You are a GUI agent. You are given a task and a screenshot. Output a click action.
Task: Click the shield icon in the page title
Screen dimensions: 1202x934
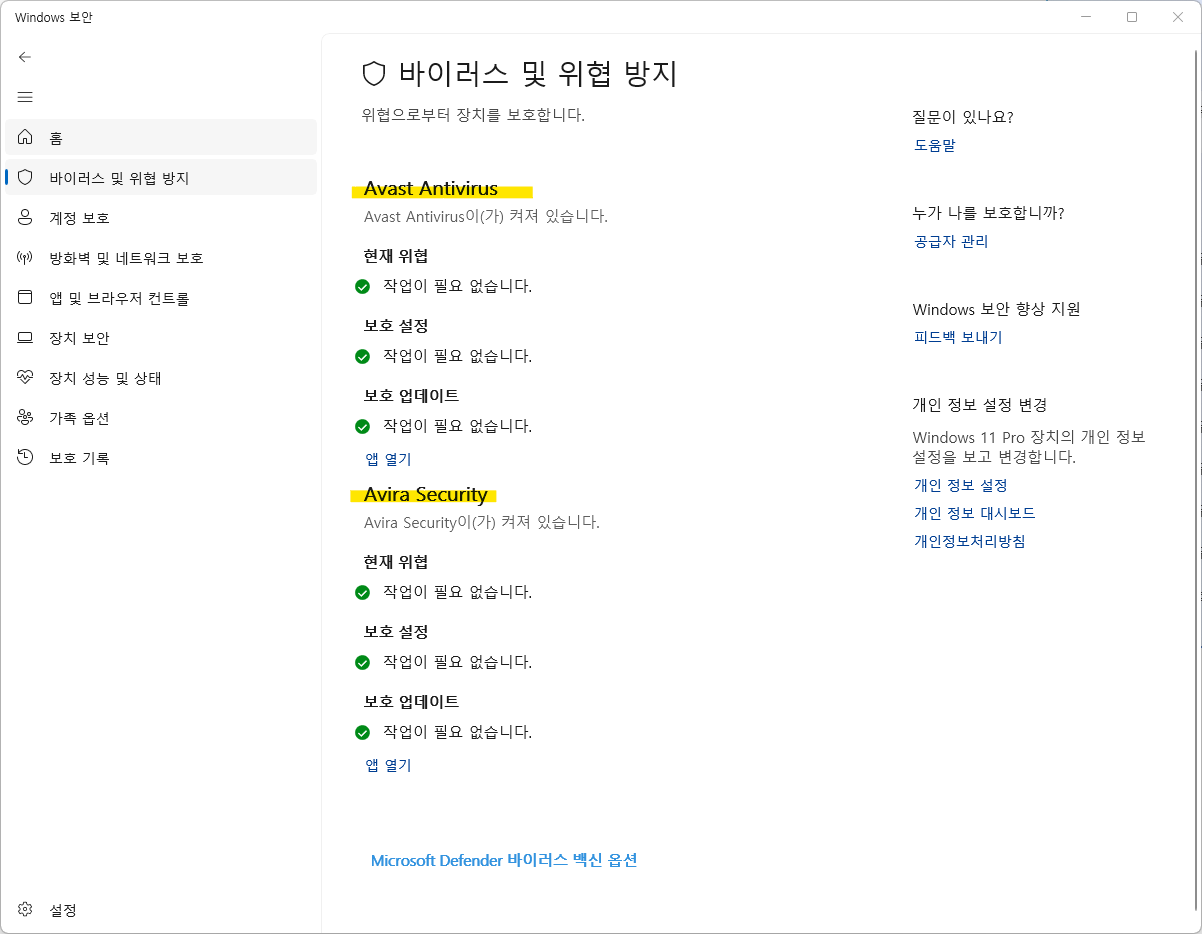click(374, 73)
